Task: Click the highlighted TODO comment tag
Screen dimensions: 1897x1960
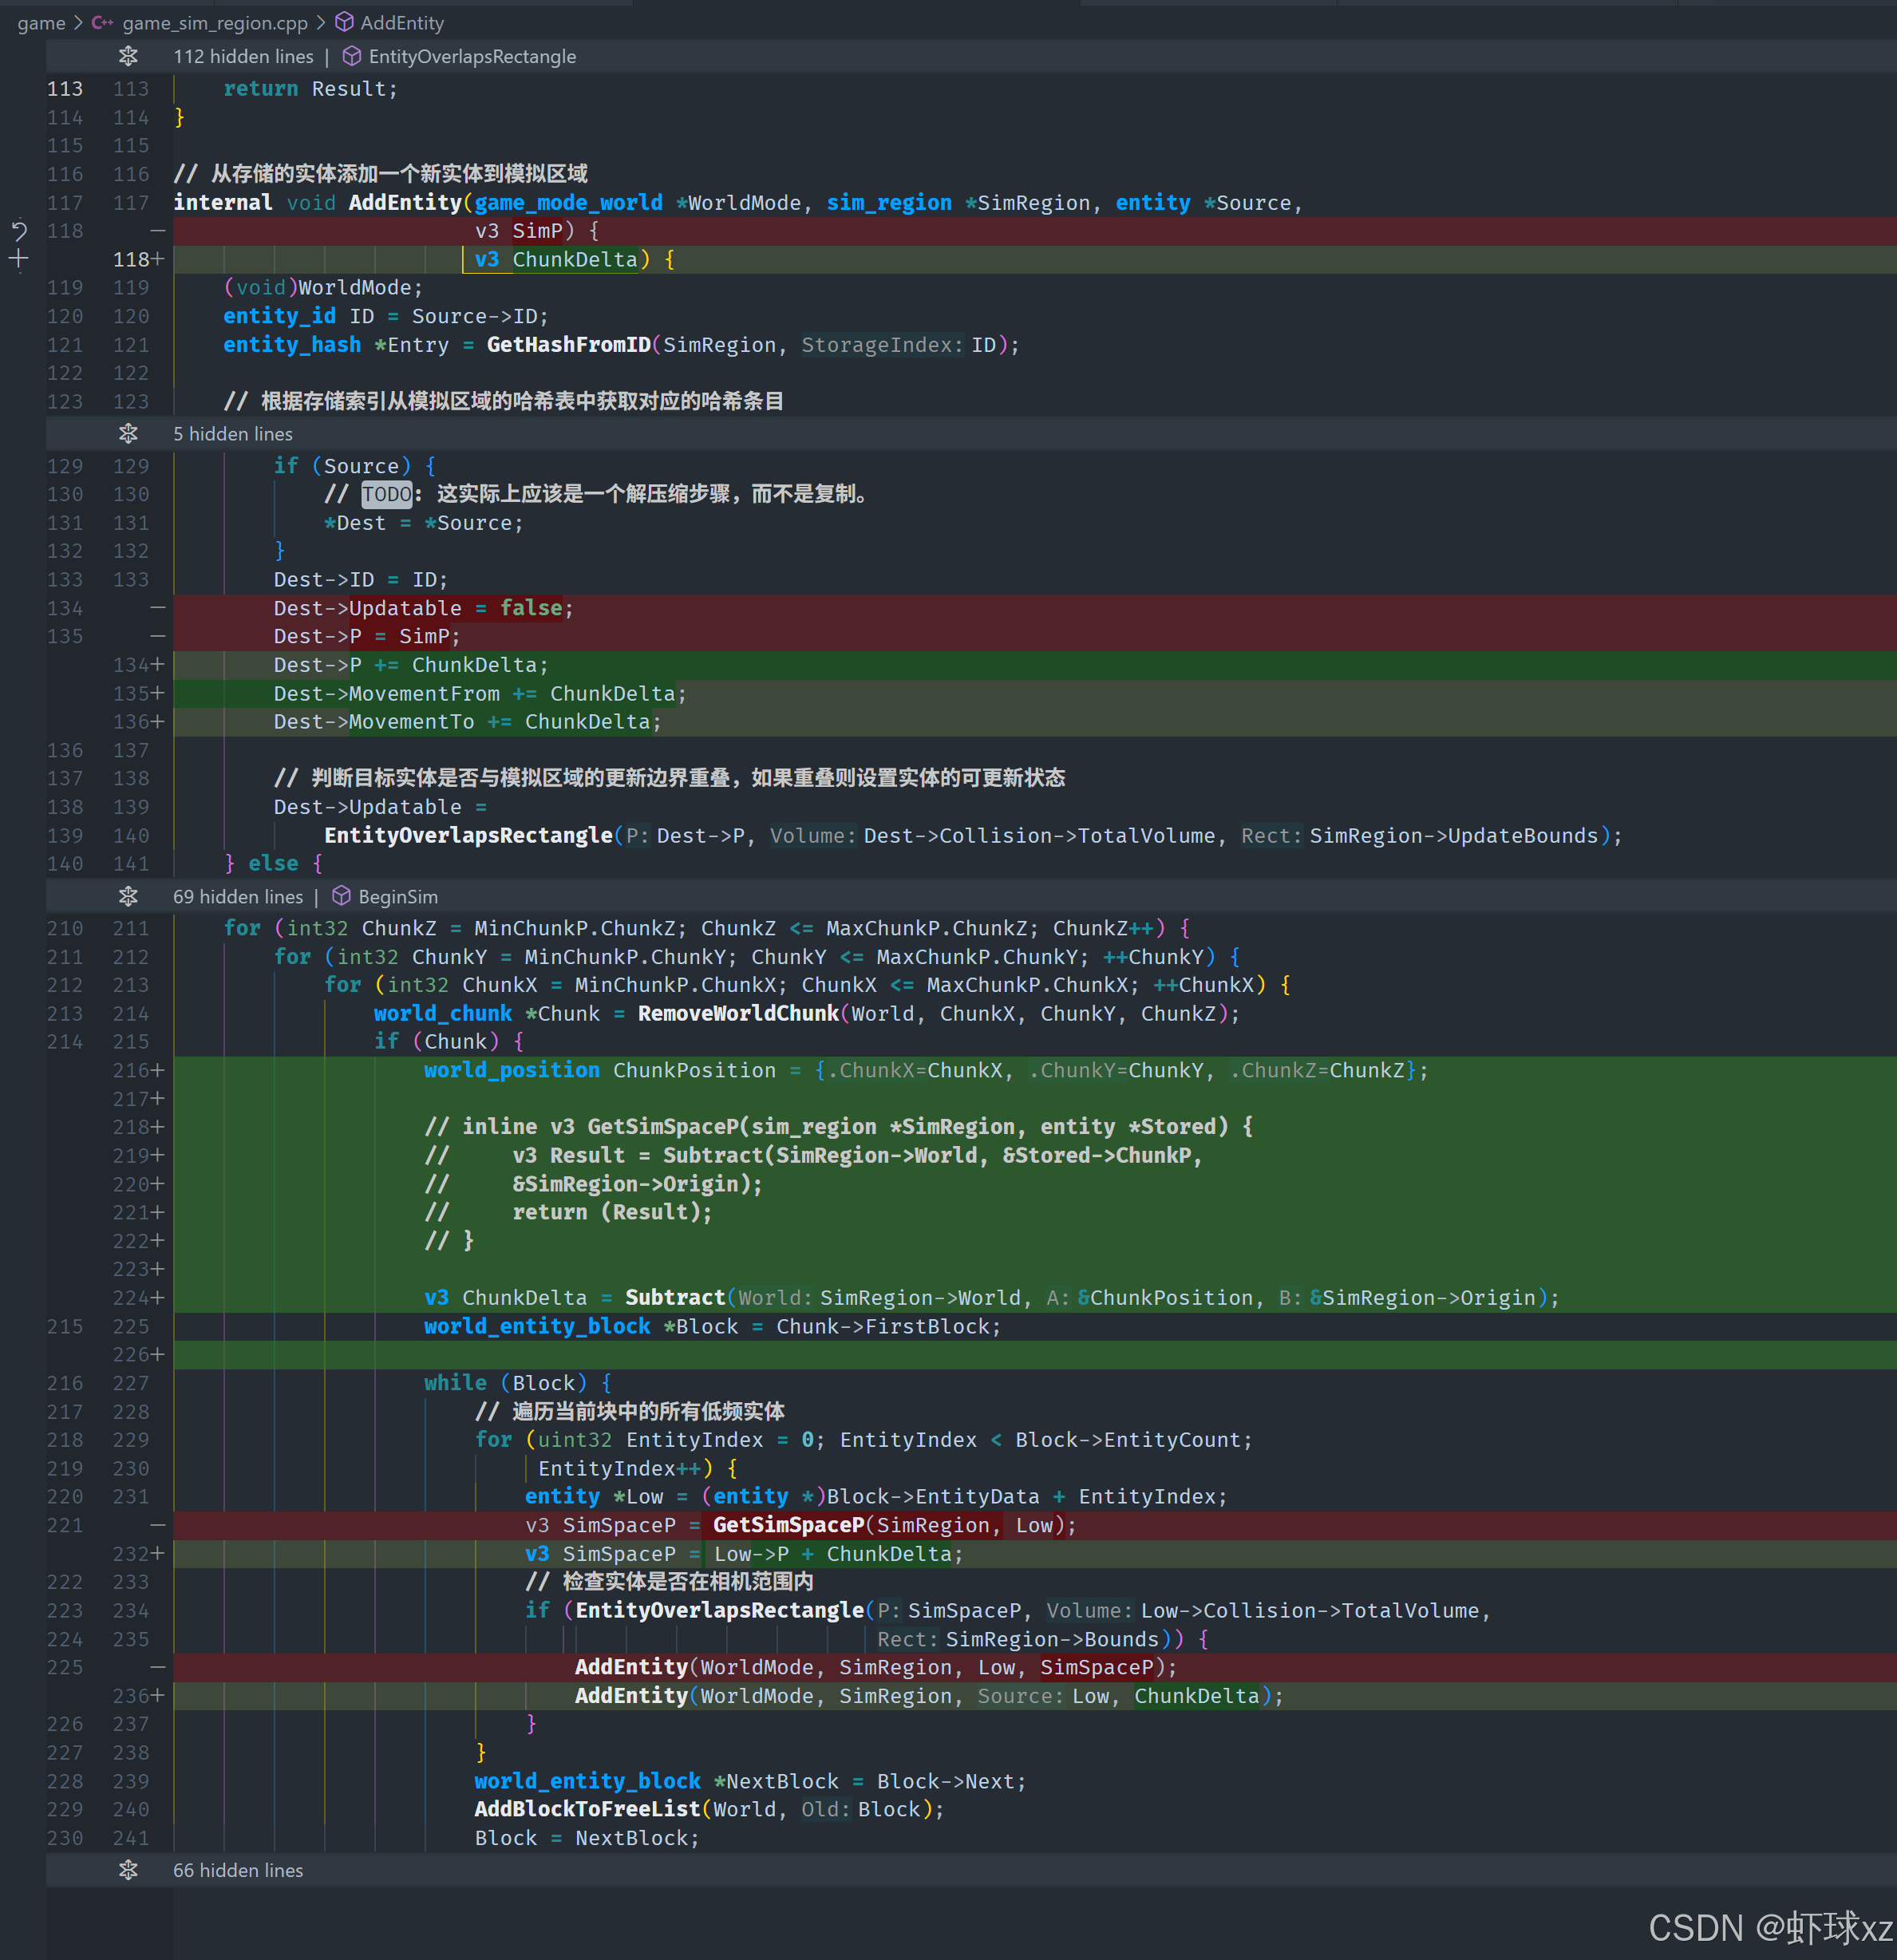Action: [x=386, y=494]
